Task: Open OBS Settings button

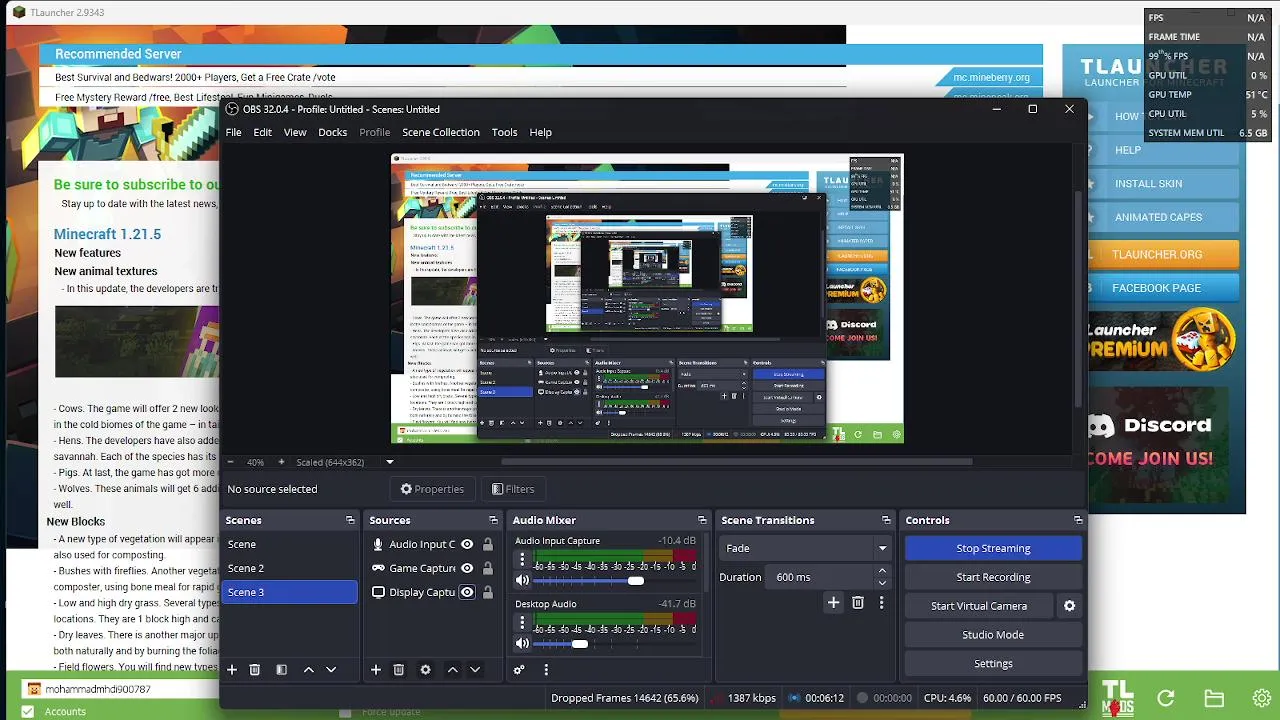Action: tap(993, 664)
